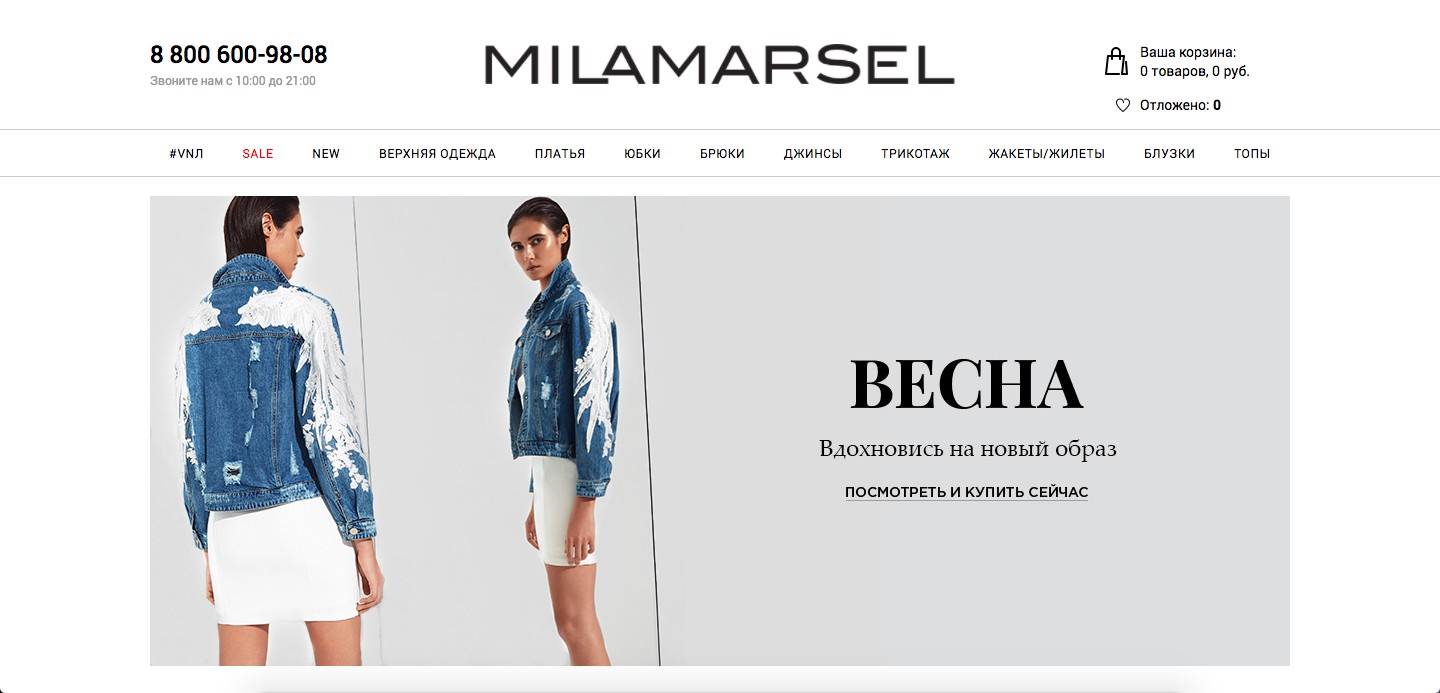
Task: Open the БРЮКИ category
Action: coord(722,153)
